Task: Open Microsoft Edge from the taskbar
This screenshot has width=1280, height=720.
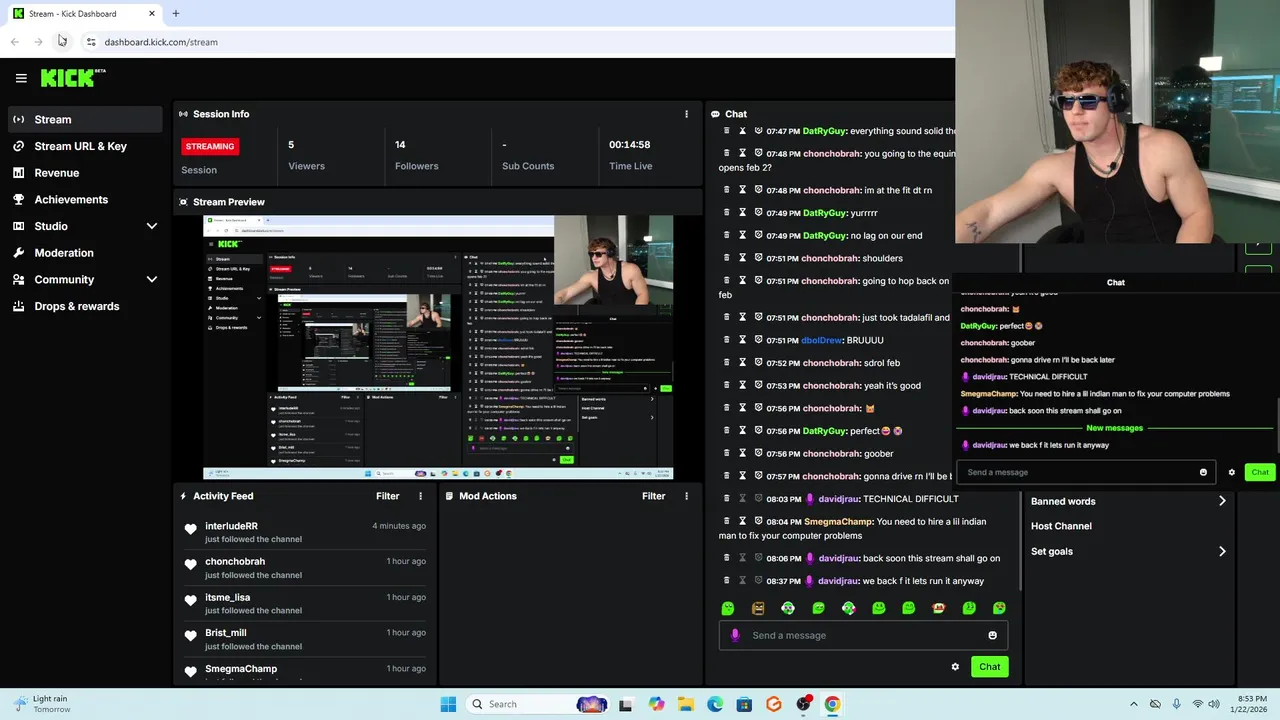Action: click(x=715, y=704)
